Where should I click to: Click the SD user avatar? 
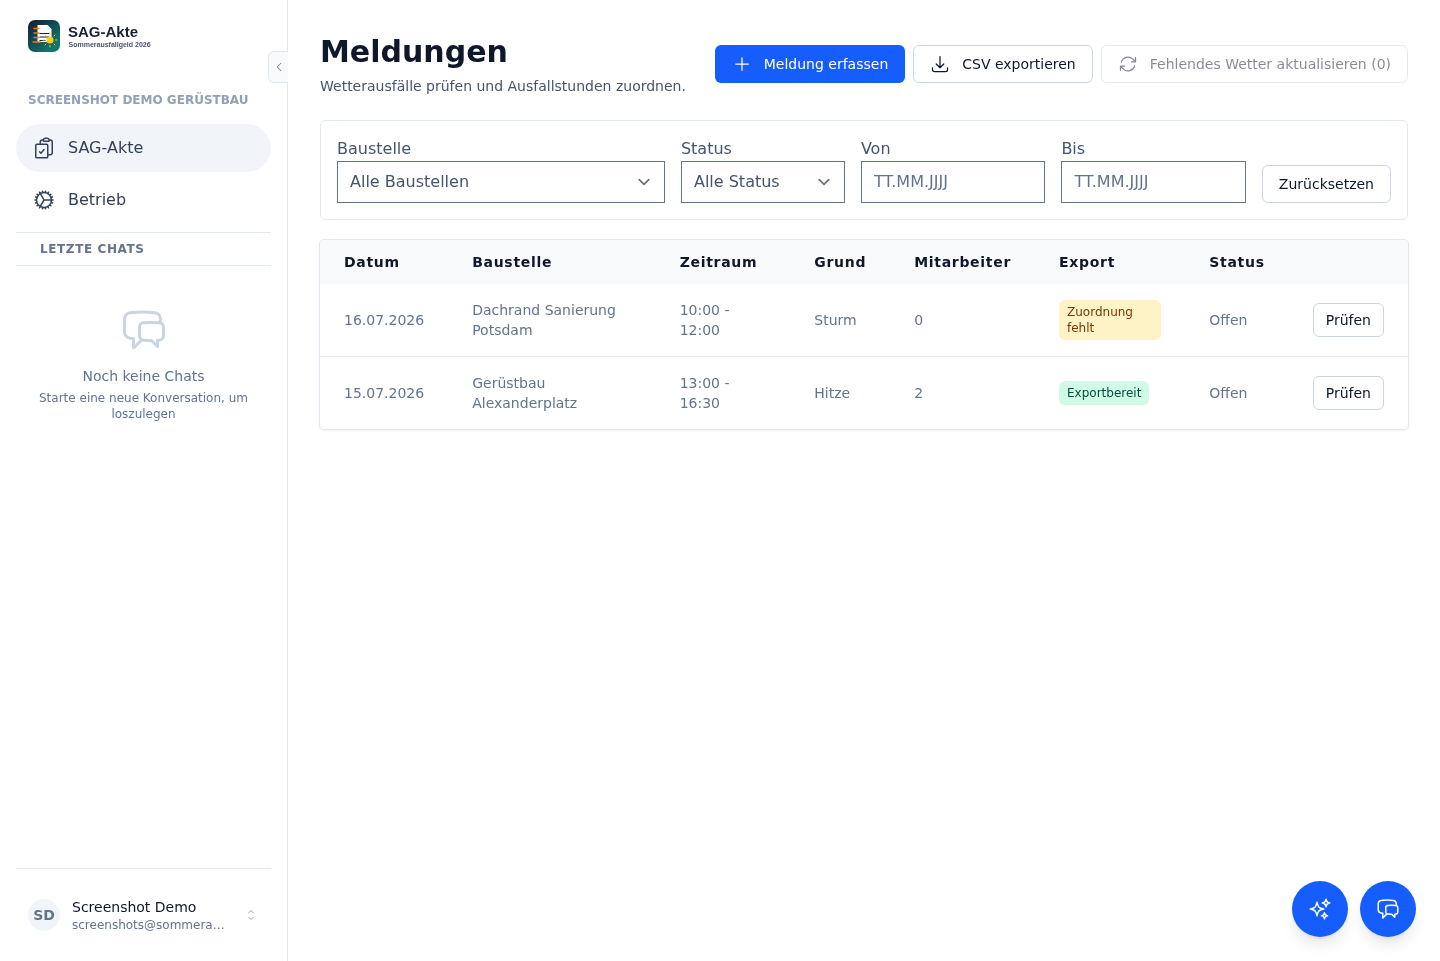[x=44, y=915]
